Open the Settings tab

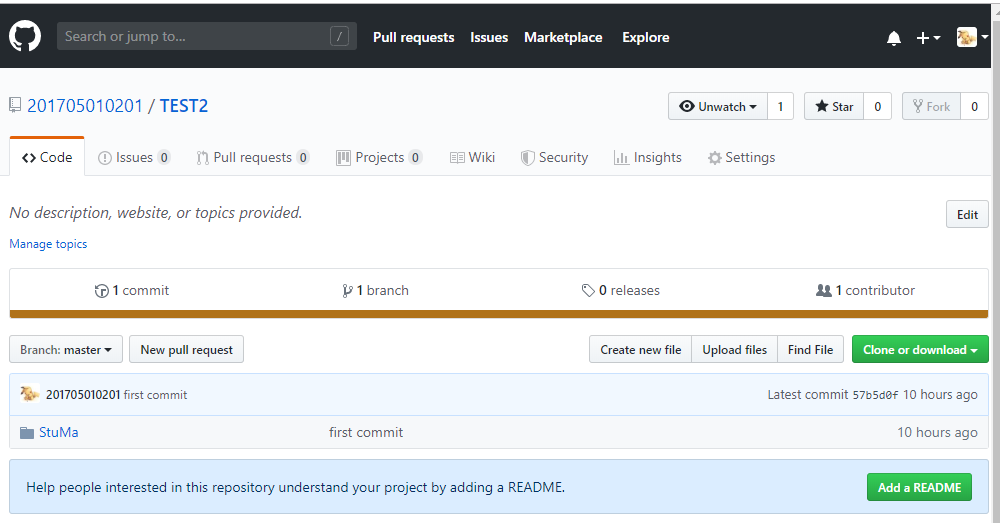tap(741, 158)
